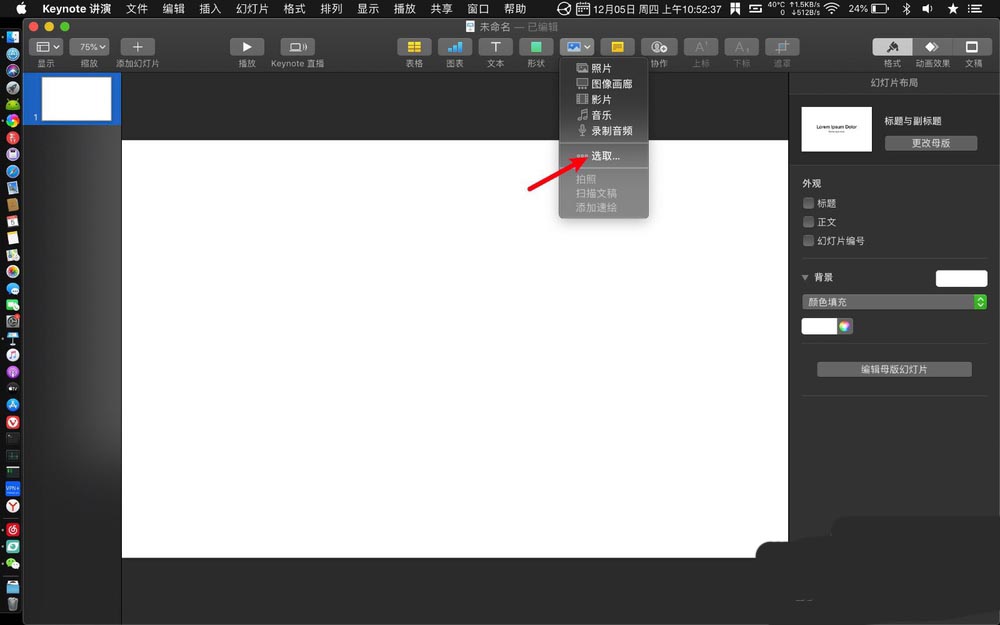1000x625 pixels.
Task: Click the yellow comment note icon
Action: tap(617, 47)
